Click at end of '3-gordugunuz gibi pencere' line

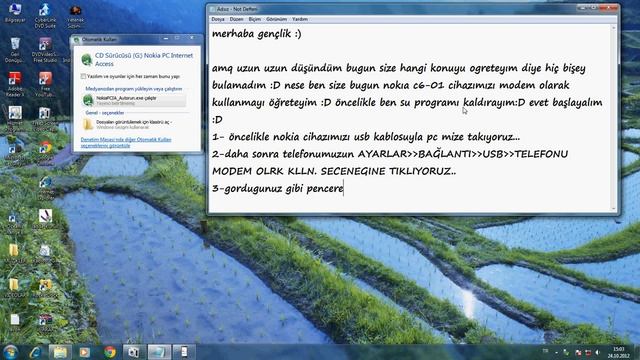click(344, 189)
